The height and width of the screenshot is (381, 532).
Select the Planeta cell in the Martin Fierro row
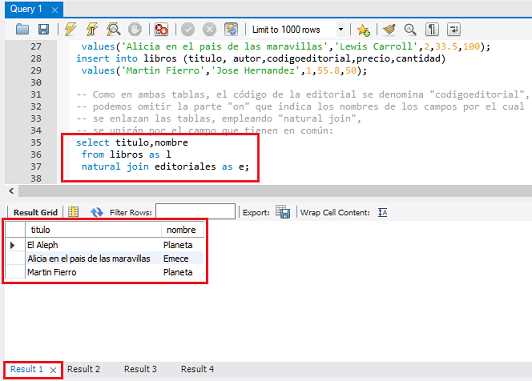183,272
